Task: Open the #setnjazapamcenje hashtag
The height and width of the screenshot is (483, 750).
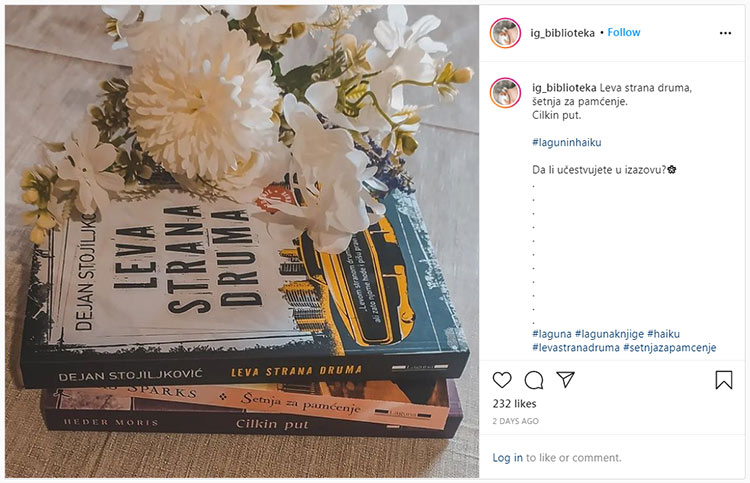Action: click(670, 348)
